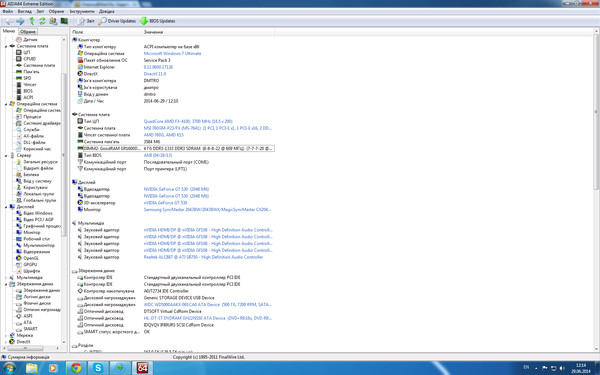The image size is (600, 375).
Task: Click the EN language indicator in tray
Action: point(526,367)
